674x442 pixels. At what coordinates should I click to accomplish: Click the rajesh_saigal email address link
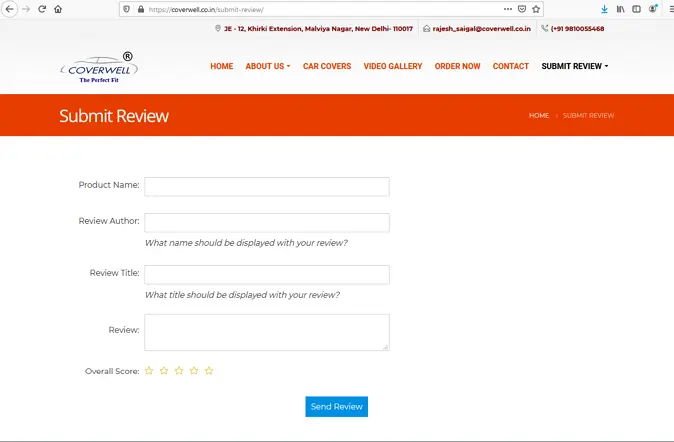coord(480,29)
